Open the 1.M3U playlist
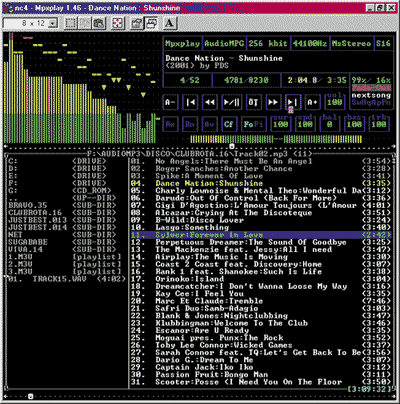 pyautogui.click(x=64, y=257)
